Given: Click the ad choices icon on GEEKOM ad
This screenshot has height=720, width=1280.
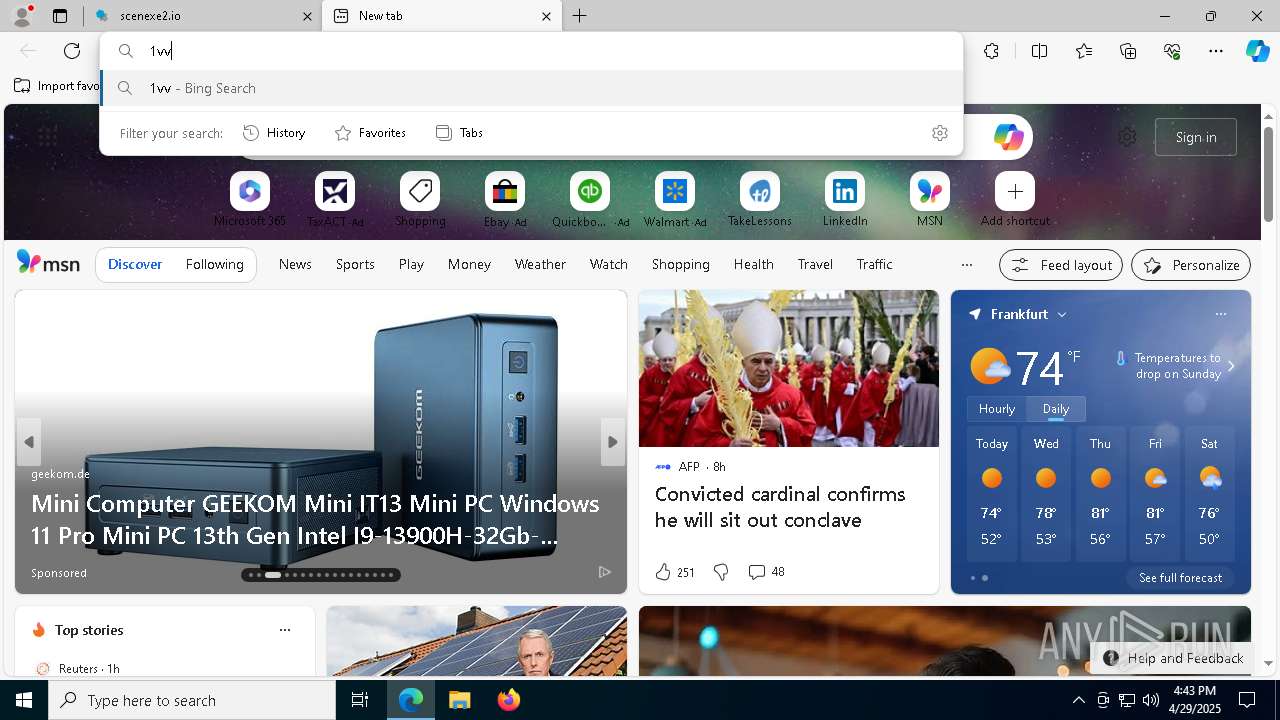Looking at the screenshot, I should tap(605, 572).
